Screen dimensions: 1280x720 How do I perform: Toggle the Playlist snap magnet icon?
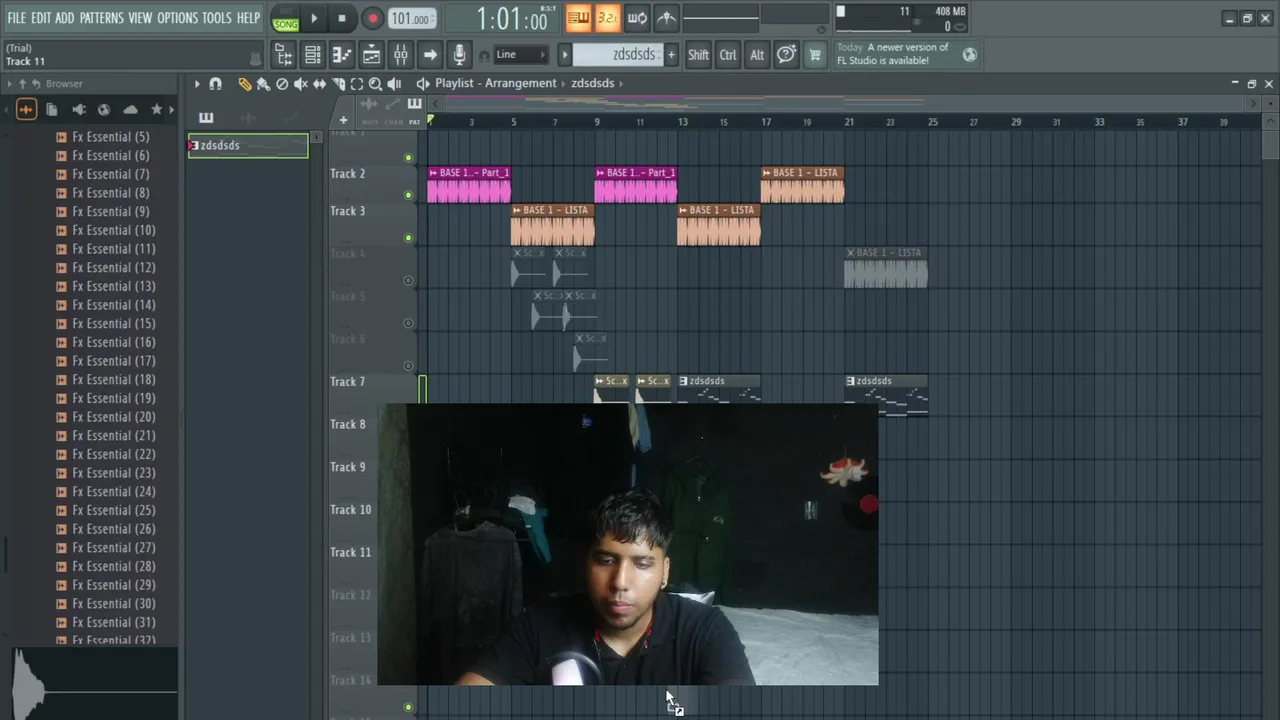[215, 84]
